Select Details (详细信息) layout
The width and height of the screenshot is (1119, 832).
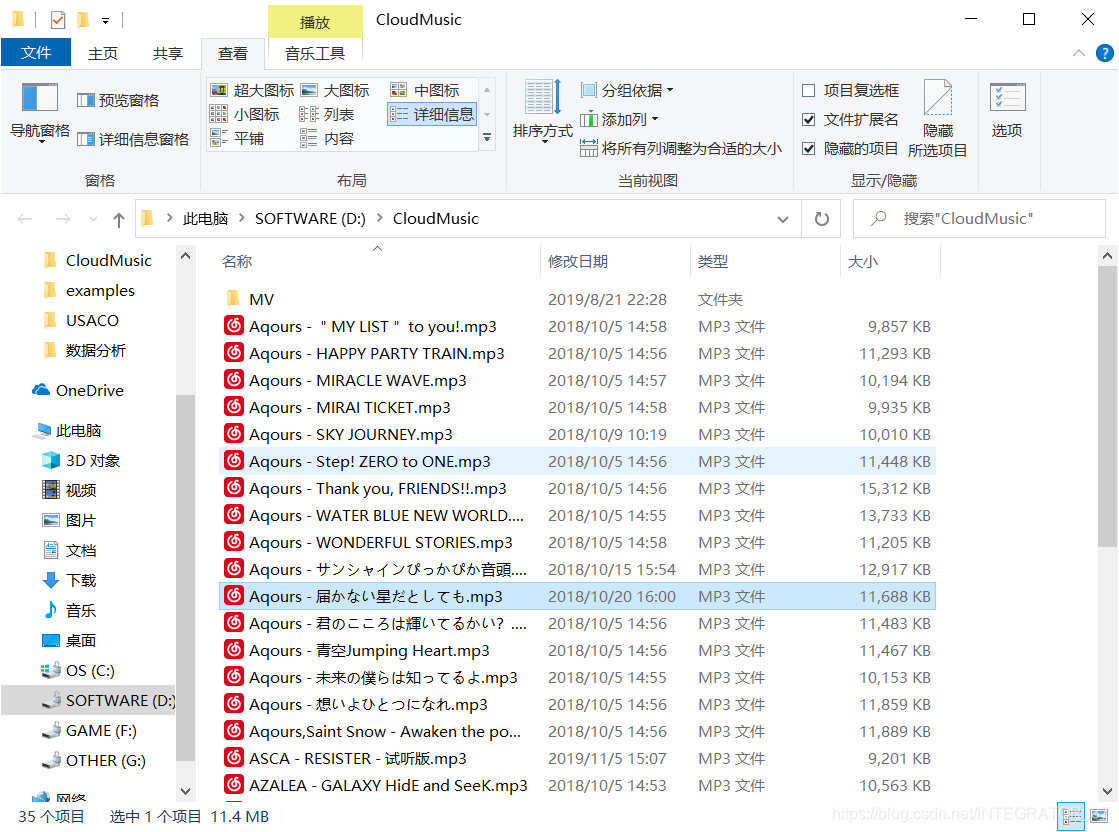tap(432, 114)
